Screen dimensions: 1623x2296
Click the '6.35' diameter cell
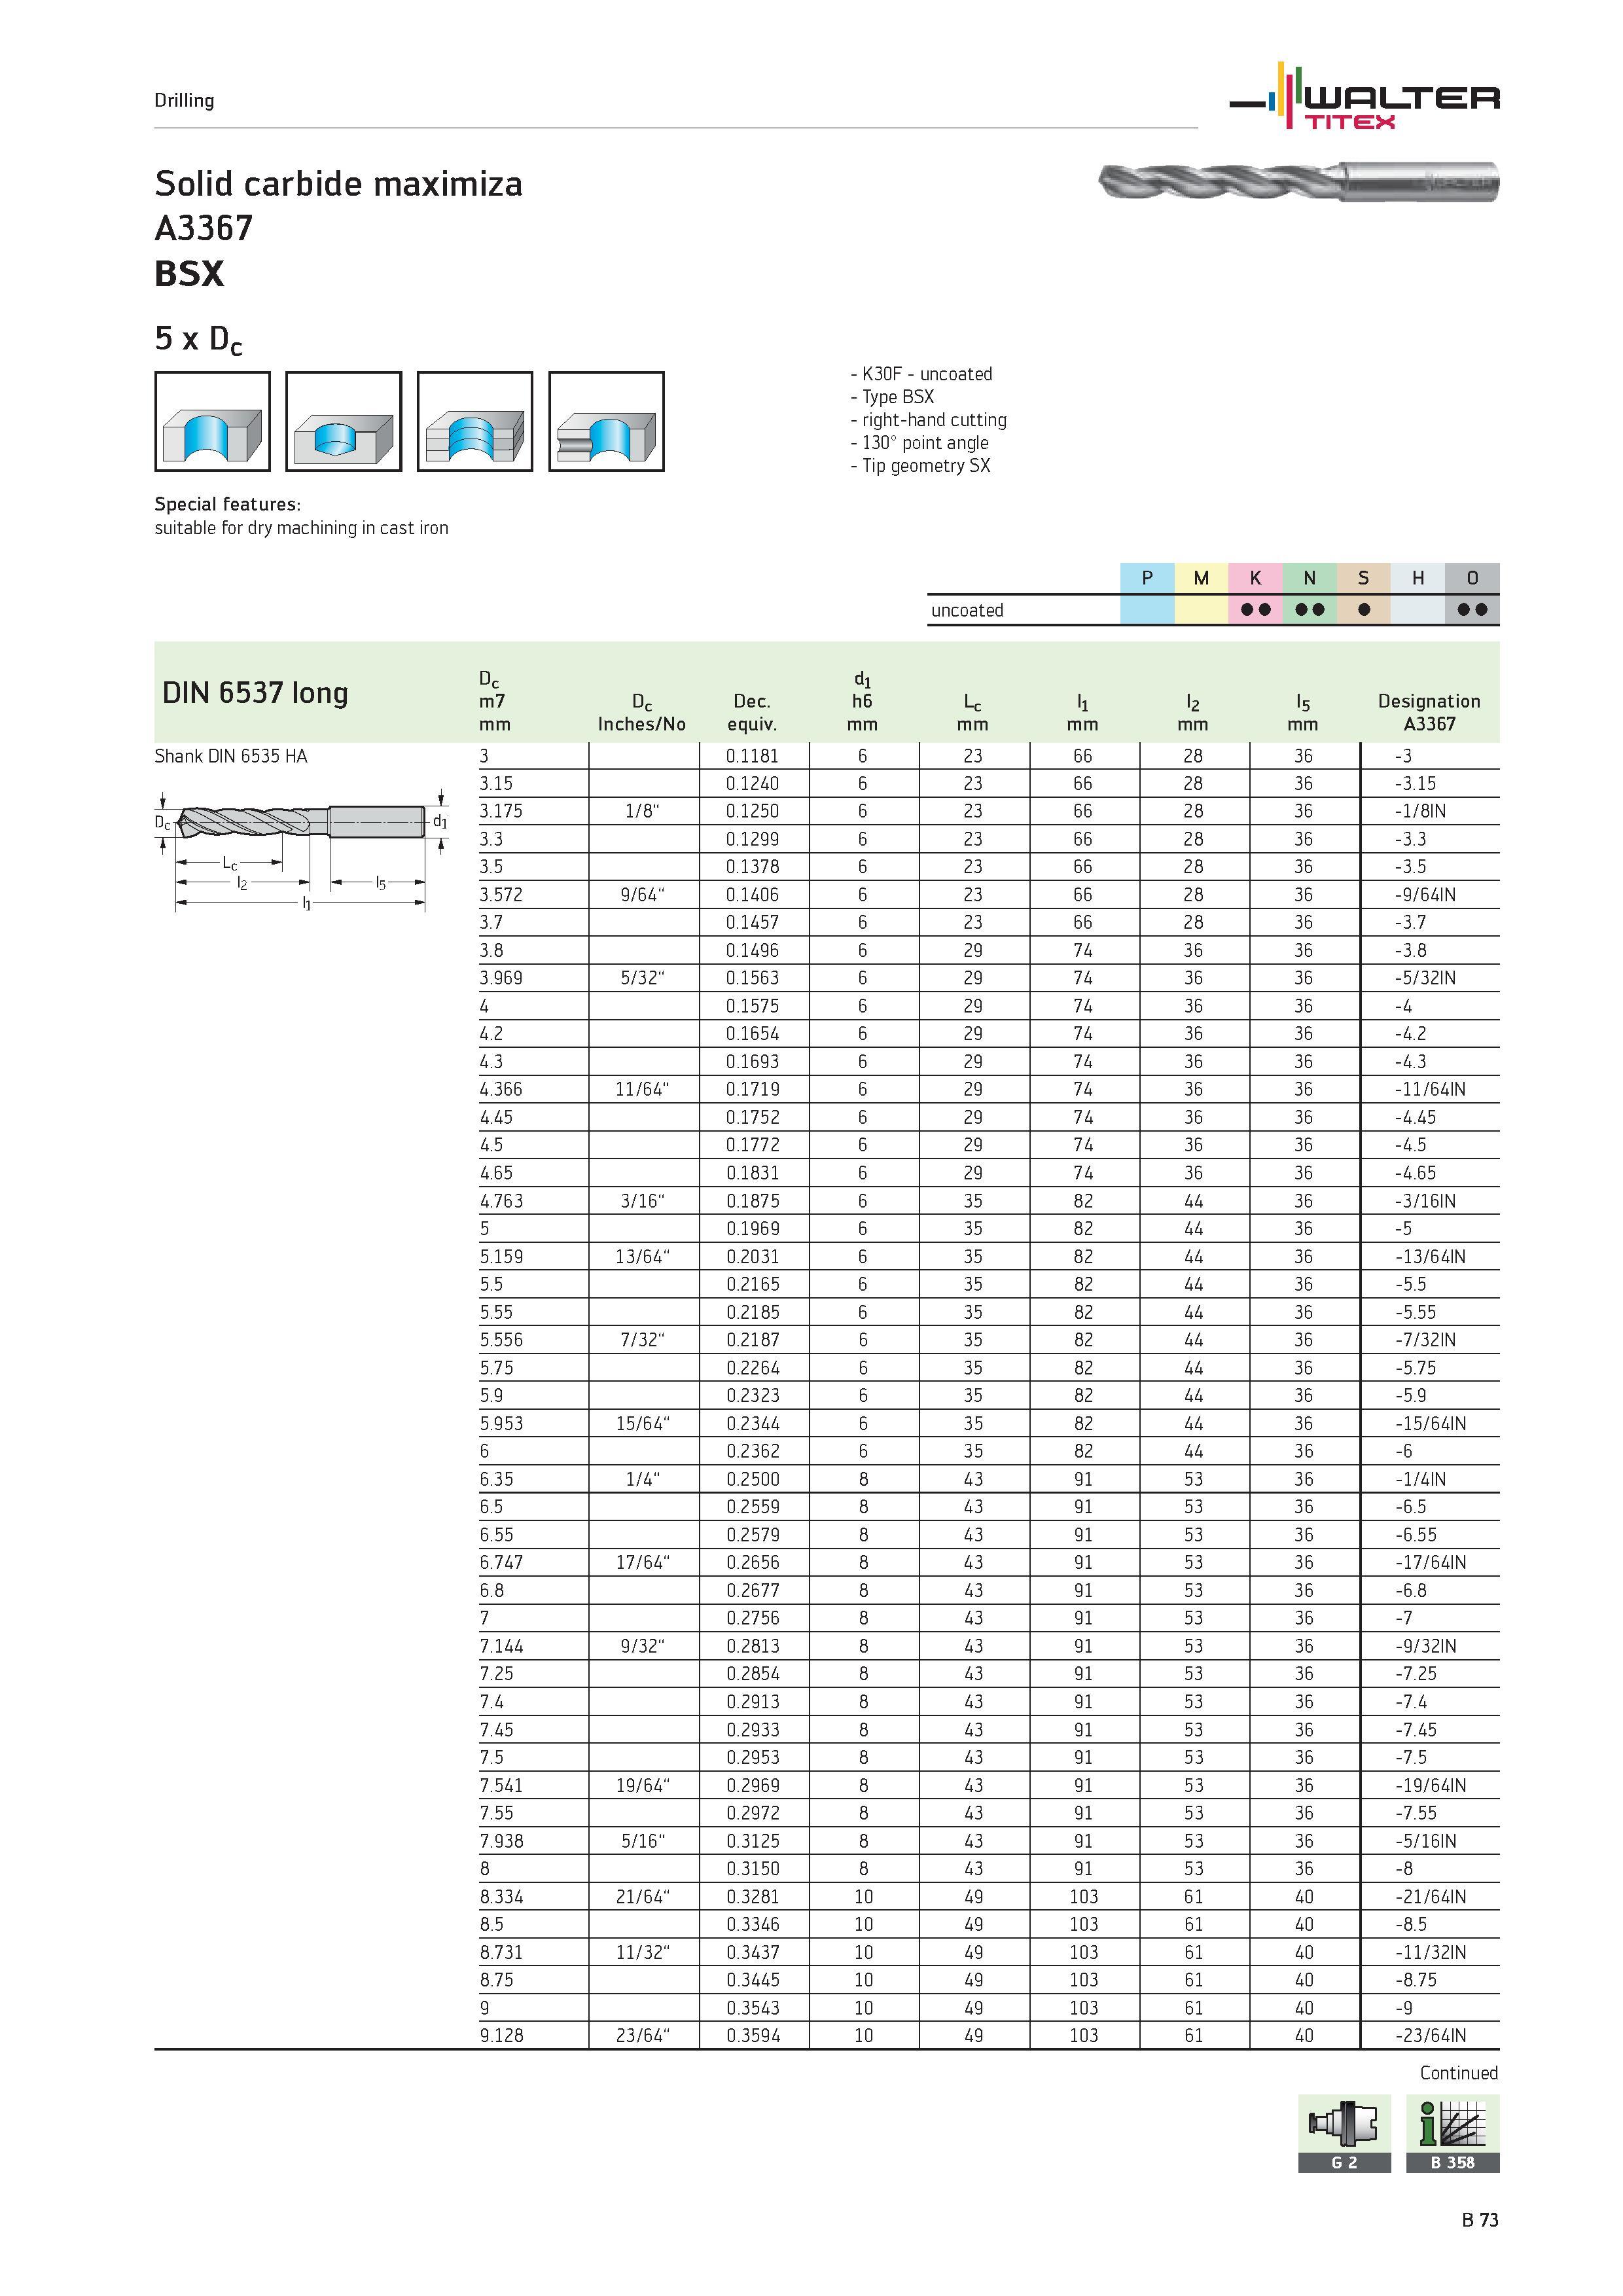496,1479
